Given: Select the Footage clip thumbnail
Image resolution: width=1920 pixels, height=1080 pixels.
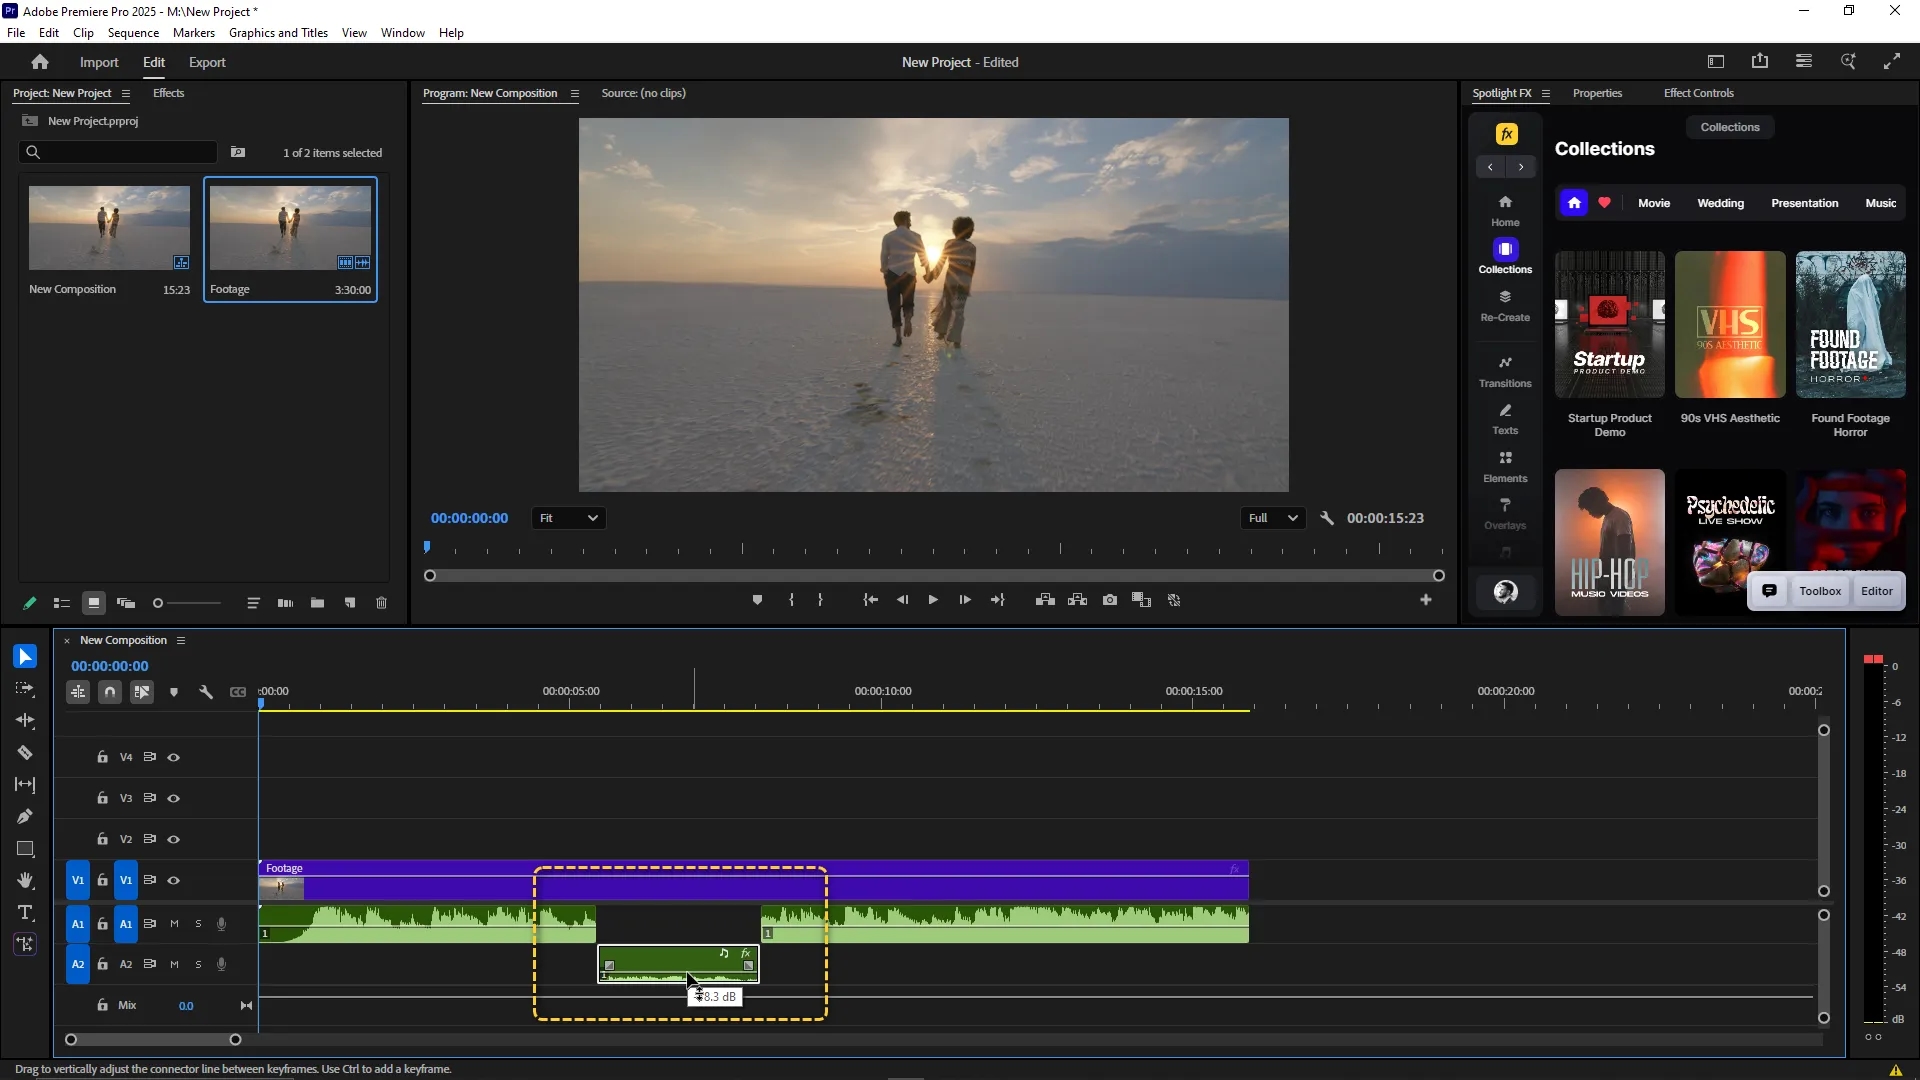Looking at the screenshot, I should (290, 228).
